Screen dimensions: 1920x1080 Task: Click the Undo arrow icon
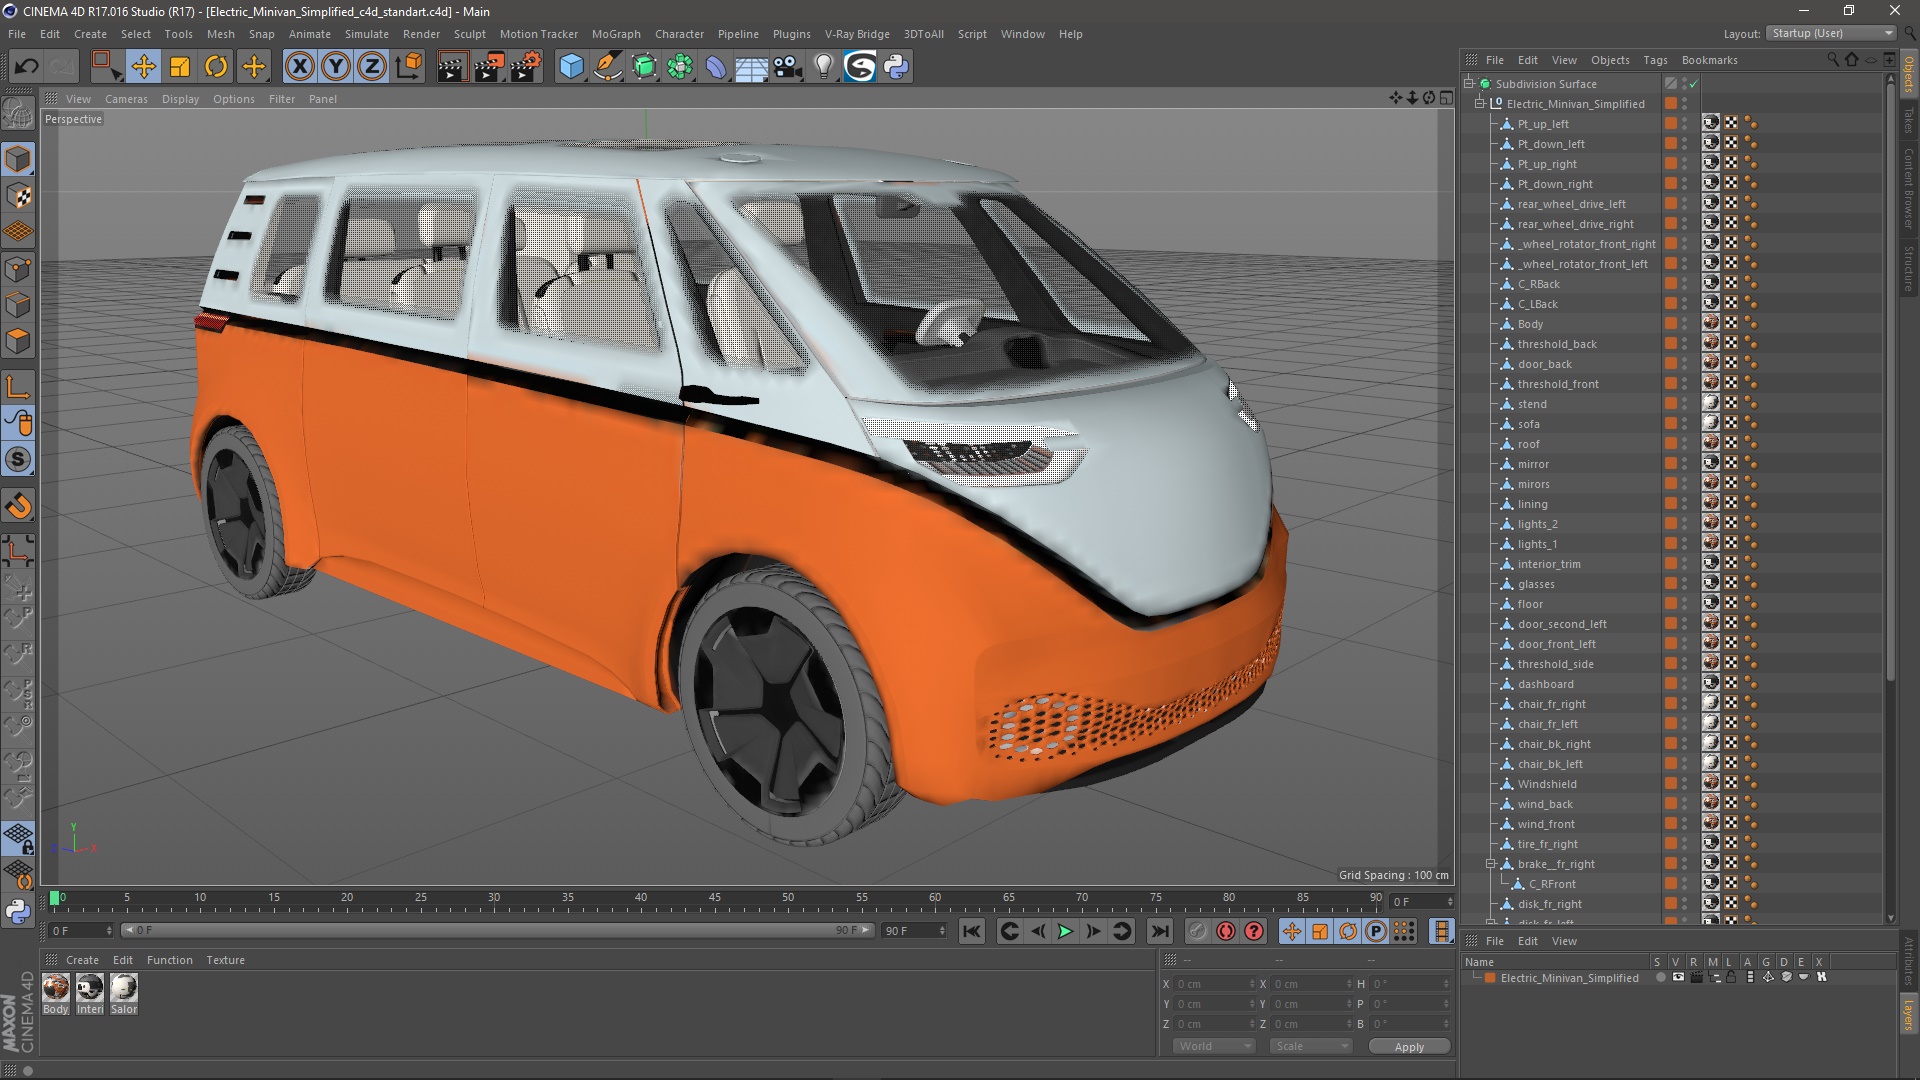pyautogui.click(x=27, y=67)
